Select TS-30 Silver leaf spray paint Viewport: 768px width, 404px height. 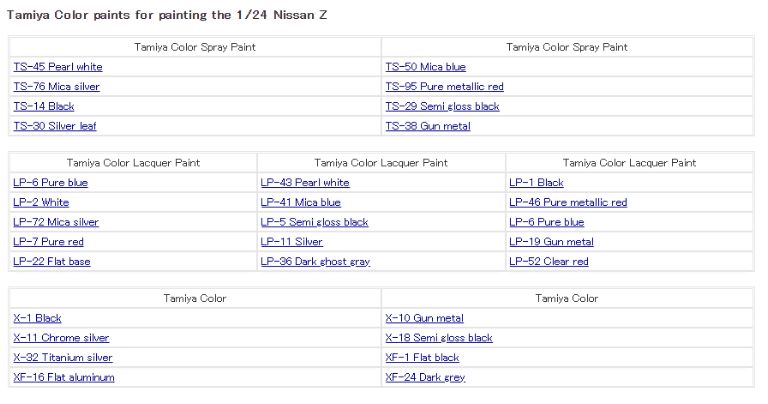(55, 126)
